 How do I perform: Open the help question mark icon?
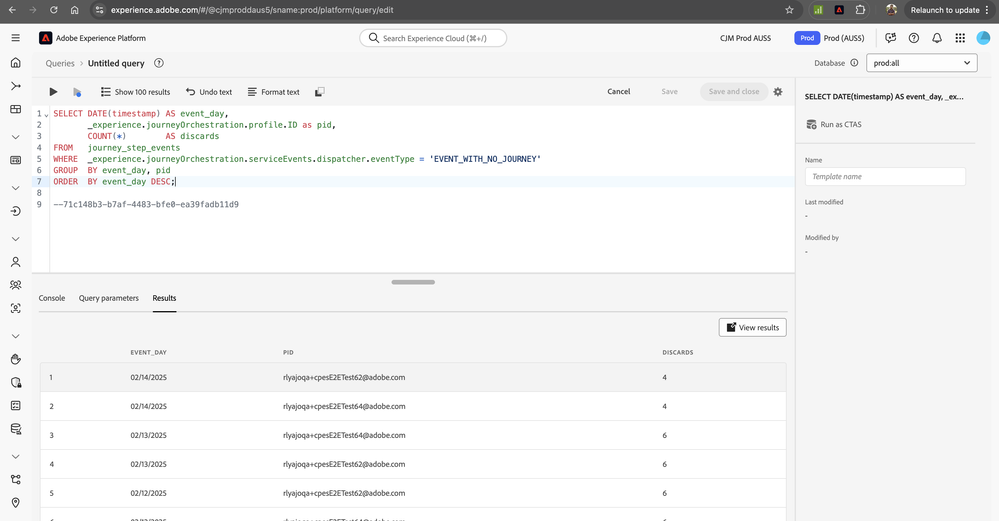tap(913, 38)
